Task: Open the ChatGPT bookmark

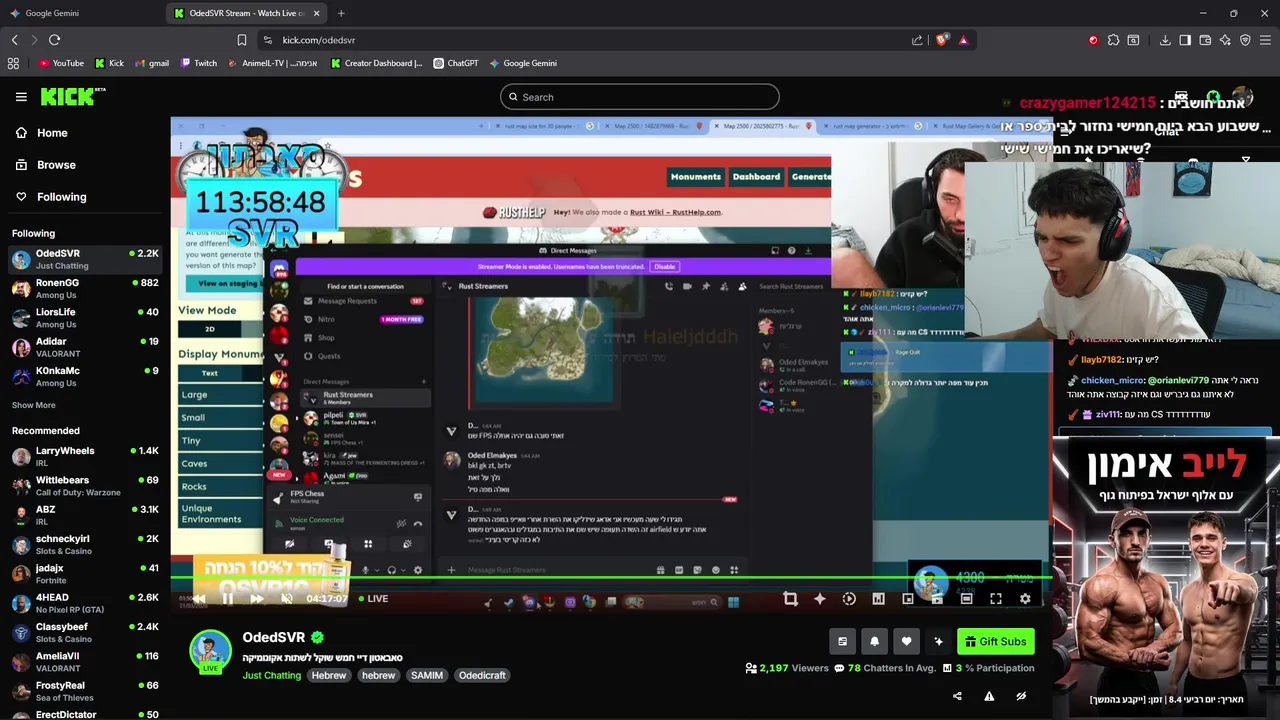Action: [x=455, y=63]
